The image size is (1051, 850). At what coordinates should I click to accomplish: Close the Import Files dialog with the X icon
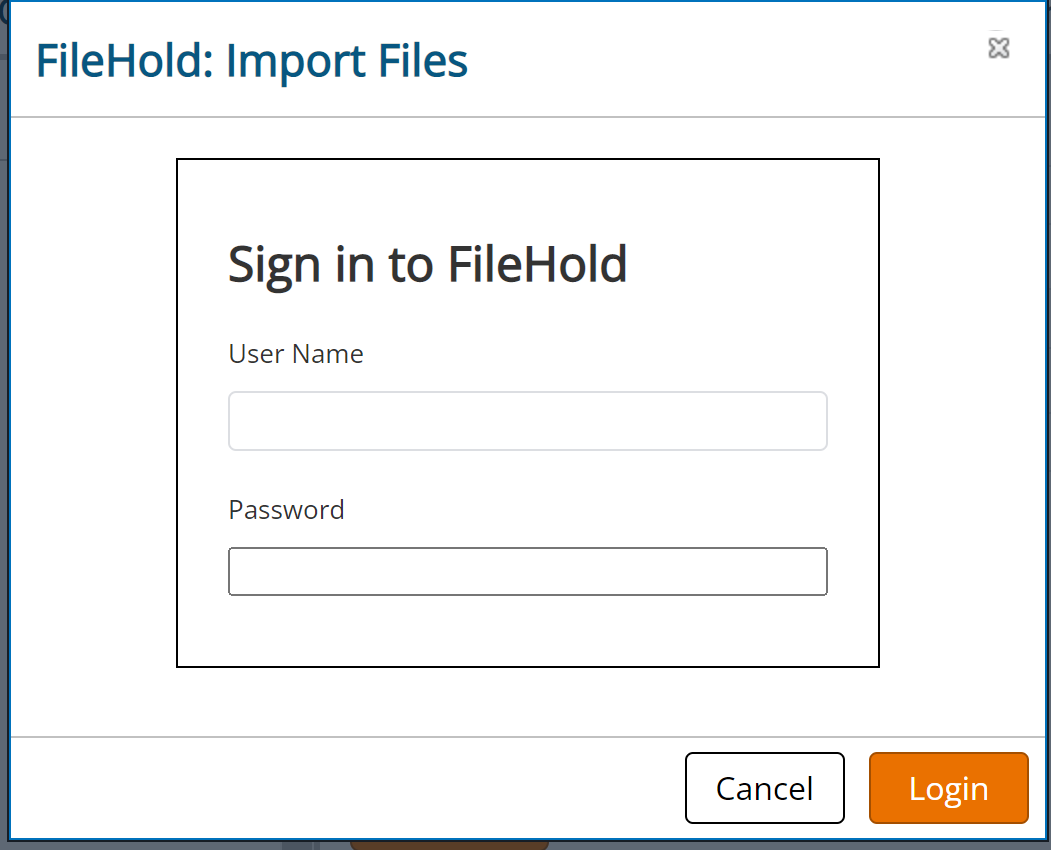[x=999, y=48]
